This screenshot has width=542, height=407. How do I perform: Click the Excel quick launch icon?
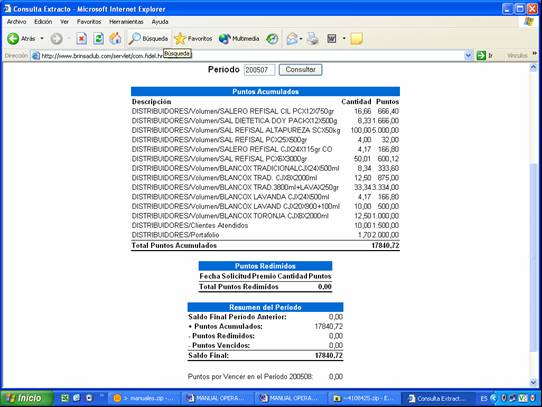65,398
